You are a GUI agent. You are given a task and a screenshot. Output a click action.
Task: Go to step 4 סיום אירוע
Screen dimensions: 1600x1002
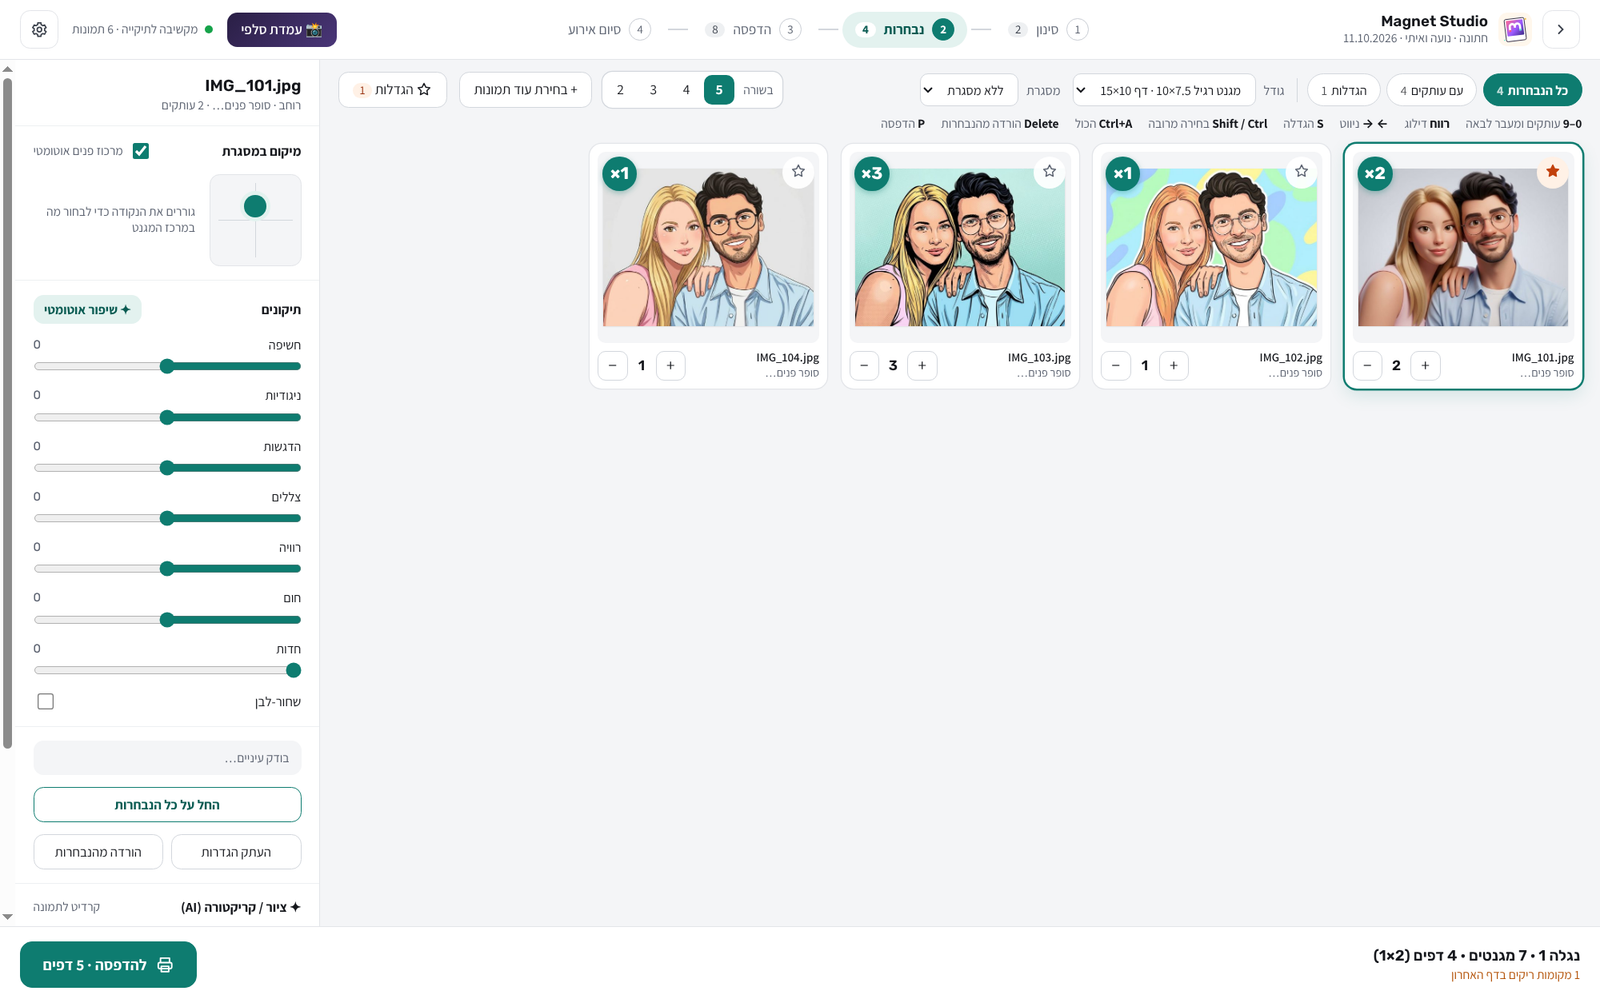point(608,30)
